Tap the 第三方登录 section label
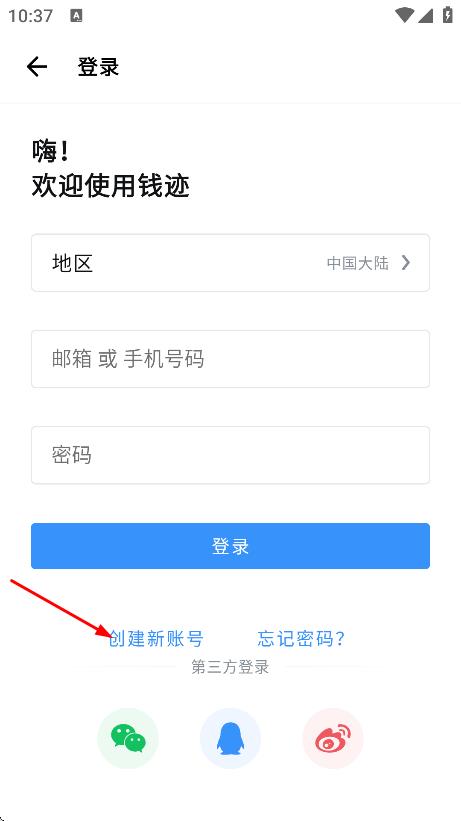 coord(230,667)
